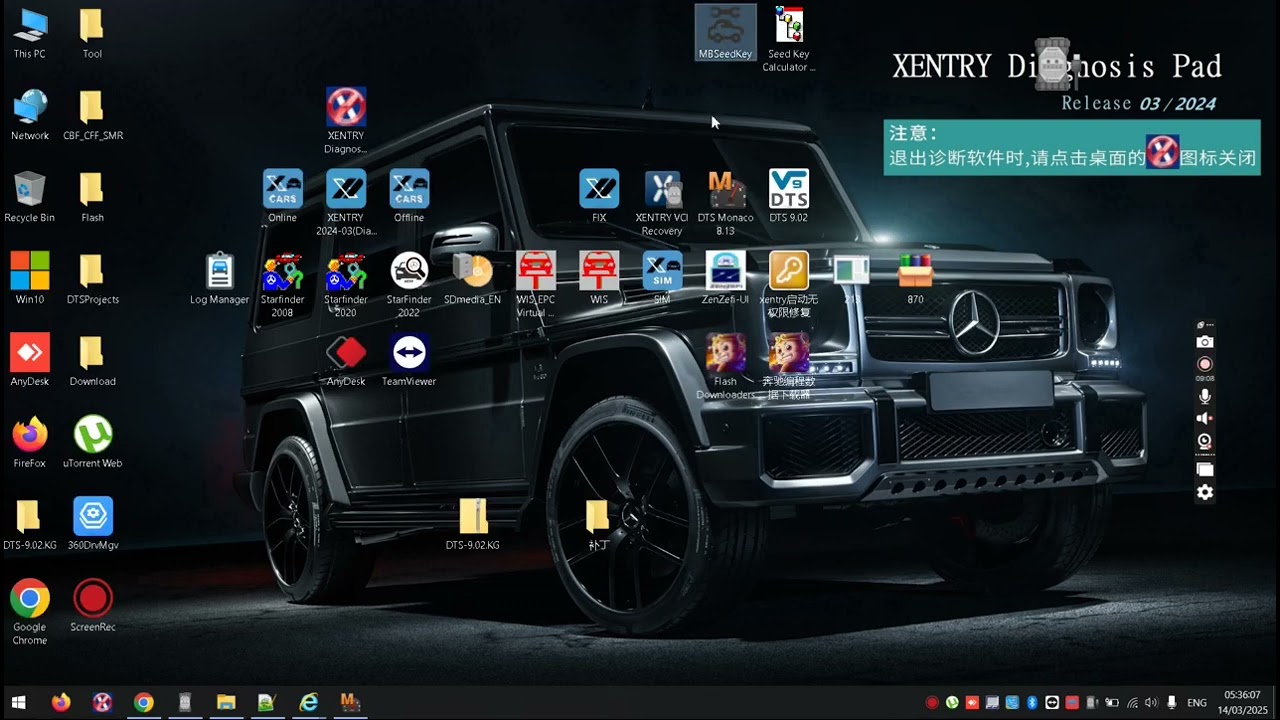Open the taskbar clock and date
The height and width of the screenshot is (720, 1280).
1242,703
